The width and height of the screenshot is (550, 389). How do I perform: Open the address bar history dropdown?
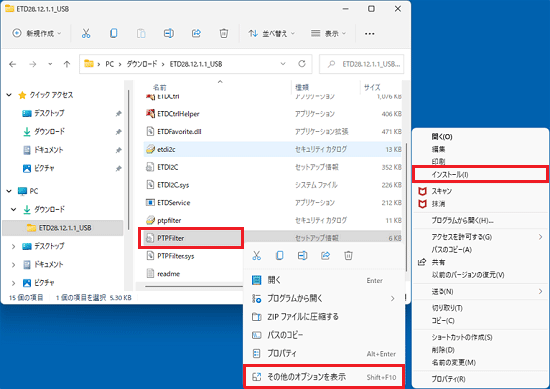point(283,64)
